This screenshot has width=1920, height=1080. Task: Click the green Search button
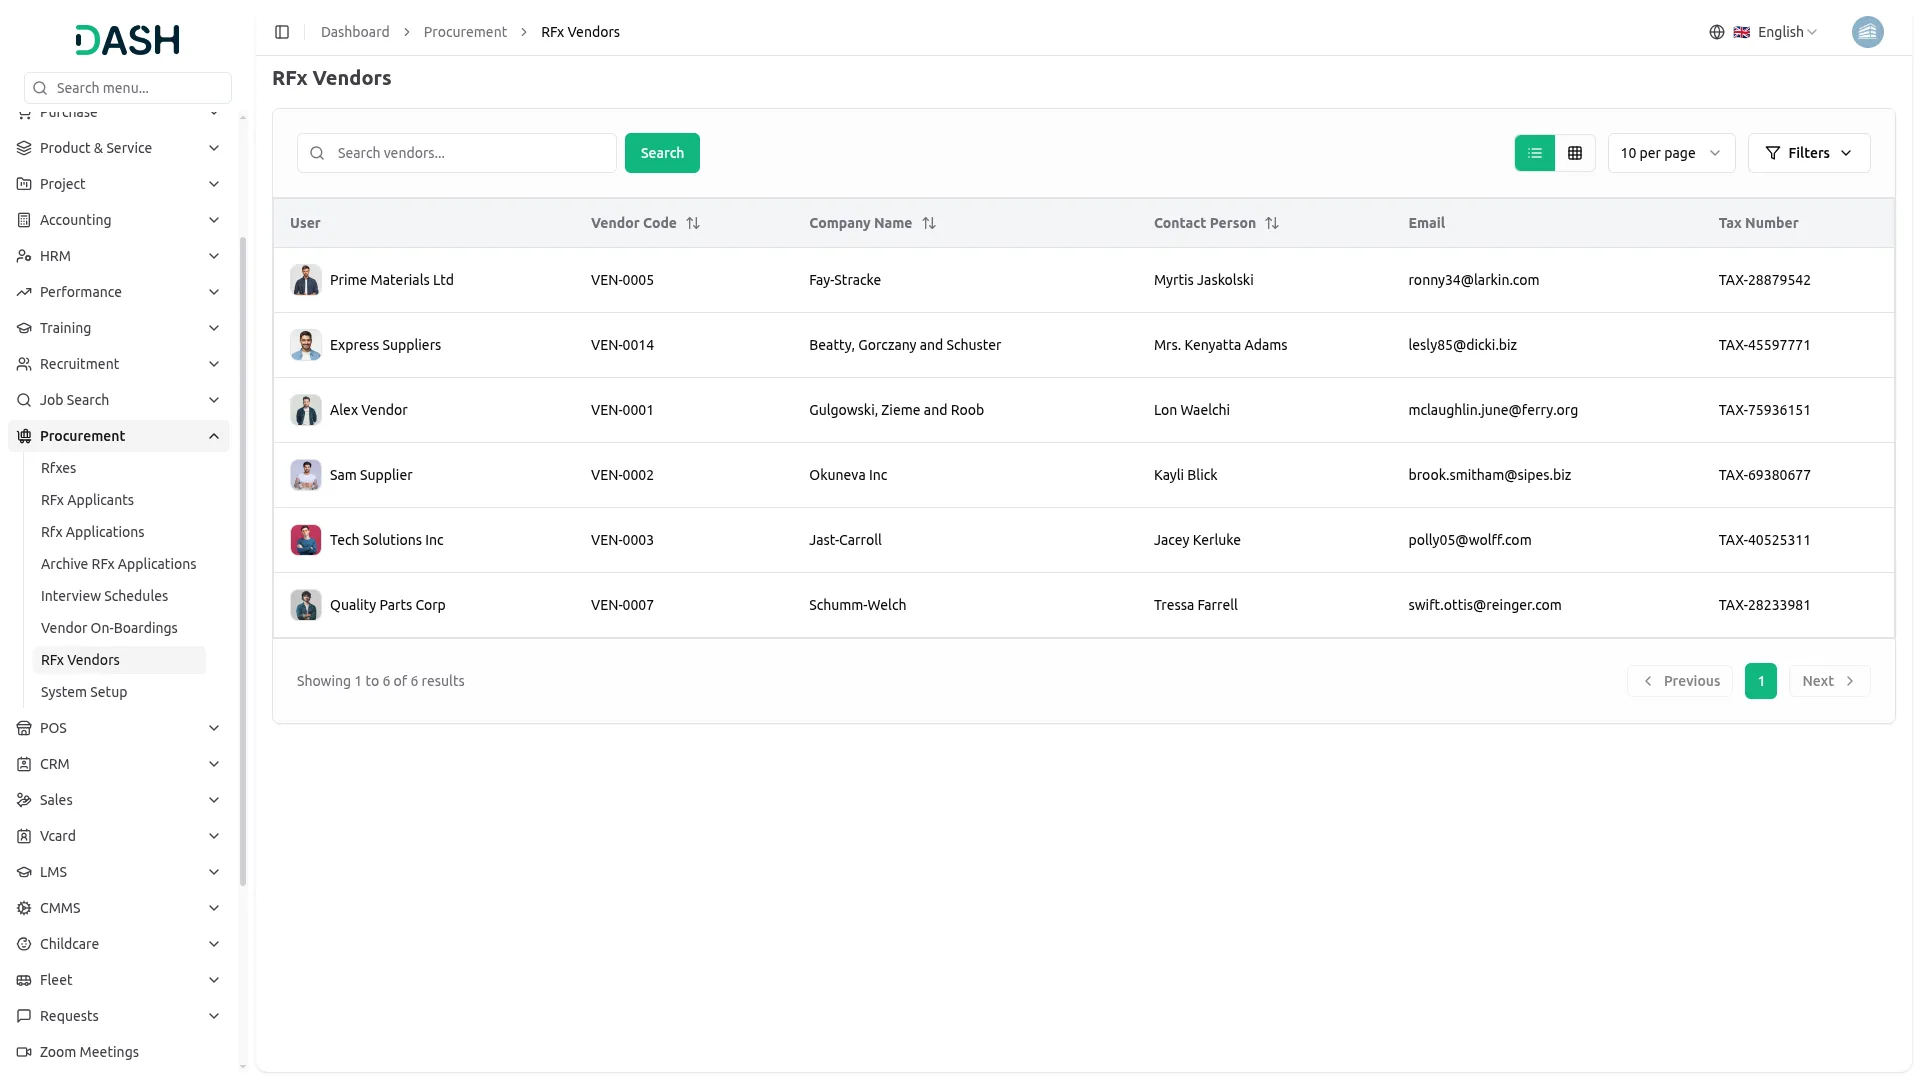pyautogui.click(x=662, y=153)
